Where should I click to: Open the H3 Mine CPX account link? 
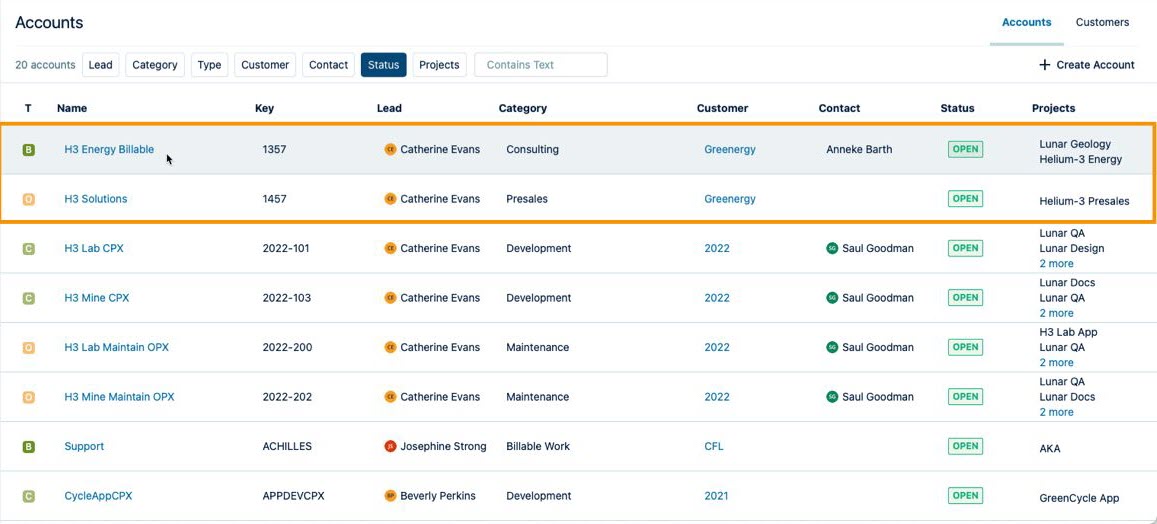pyautogui.click(x=97, y=298)
